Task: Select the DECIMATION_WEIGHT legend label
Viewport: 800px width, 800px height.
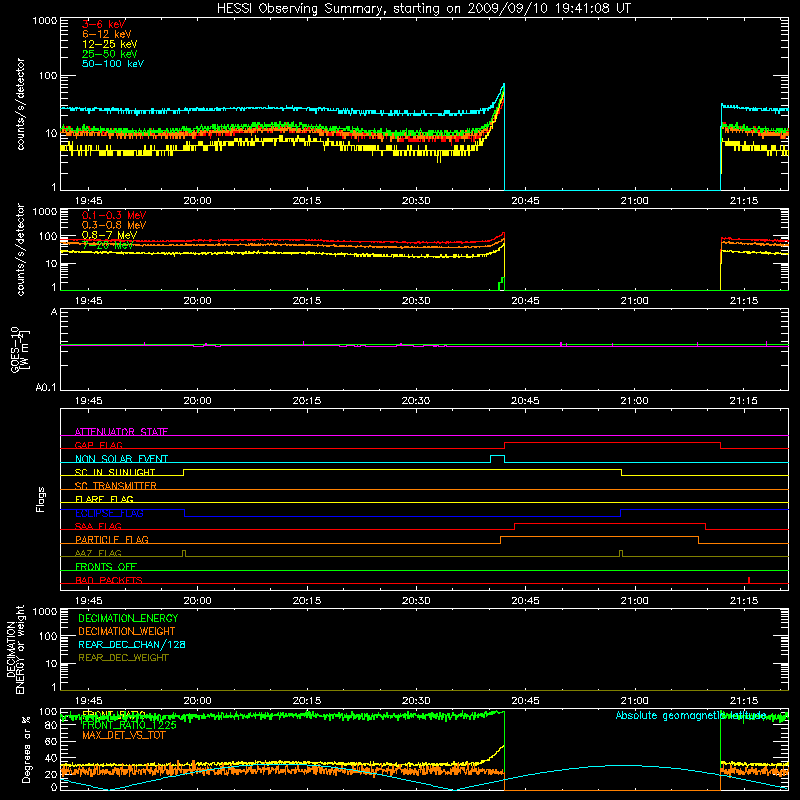Action: pyautogui.click(x=127, y=631)
